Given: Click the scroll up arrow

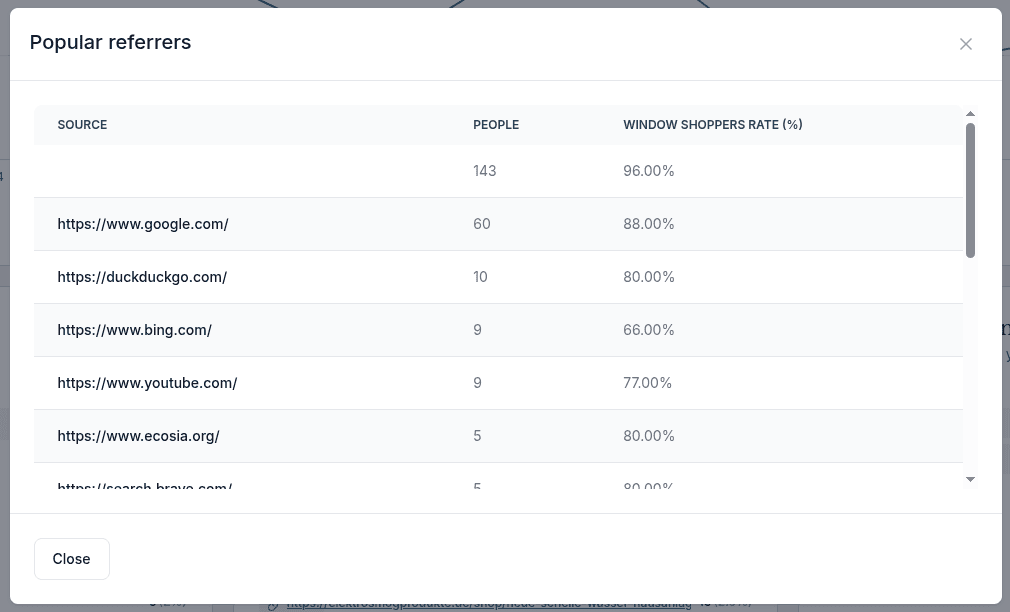Looking at the screenshot, I should tap(970, 114).
